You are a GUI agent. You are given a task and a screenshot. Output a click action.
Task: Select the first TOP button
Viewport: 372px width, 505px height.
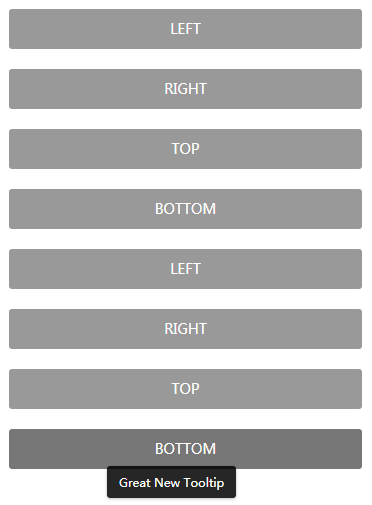click(x=185, y=149)
